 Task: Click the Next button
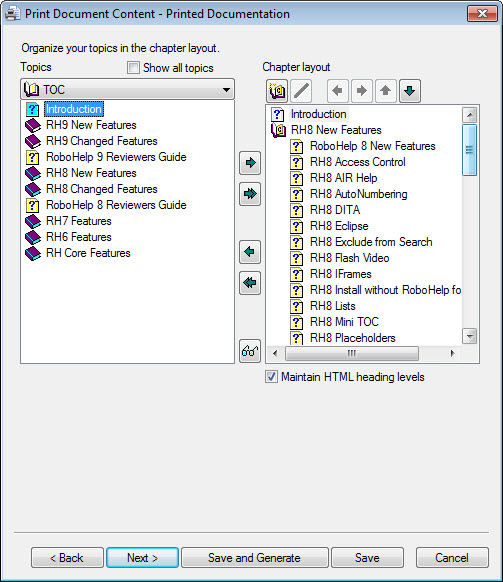point(143,558)
